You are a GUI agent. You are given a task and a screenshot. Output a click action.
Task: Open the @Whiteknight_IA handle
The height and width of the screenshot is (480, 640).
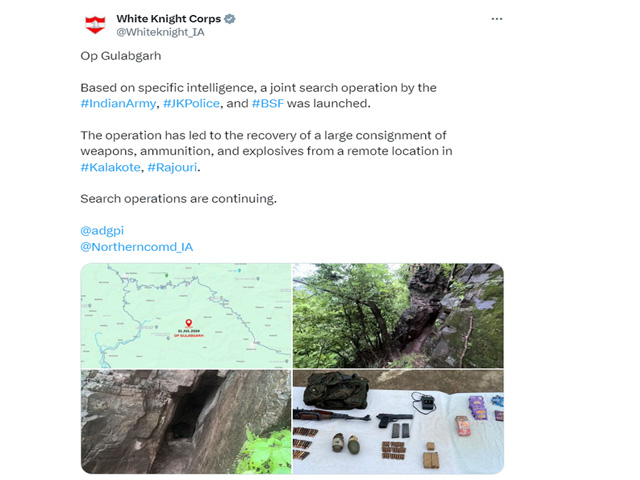point(160,32)
